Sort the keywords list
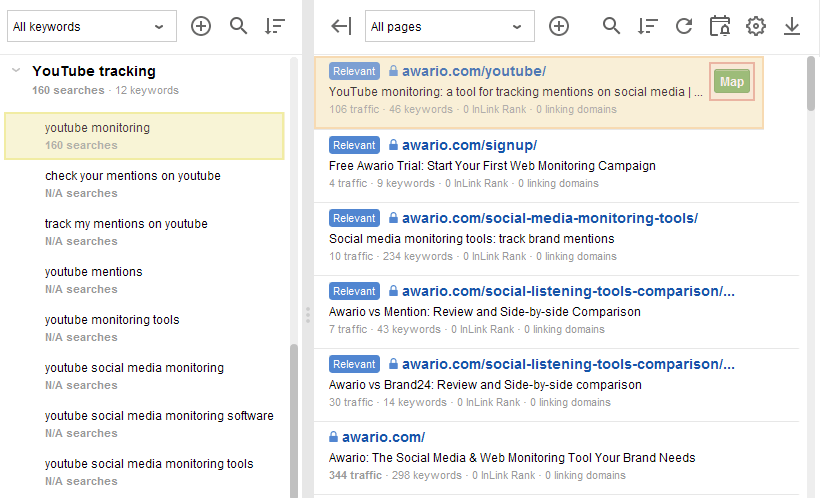Image resolution: width=820 pixels, height=498 pixels. click(x=275, y=26)
